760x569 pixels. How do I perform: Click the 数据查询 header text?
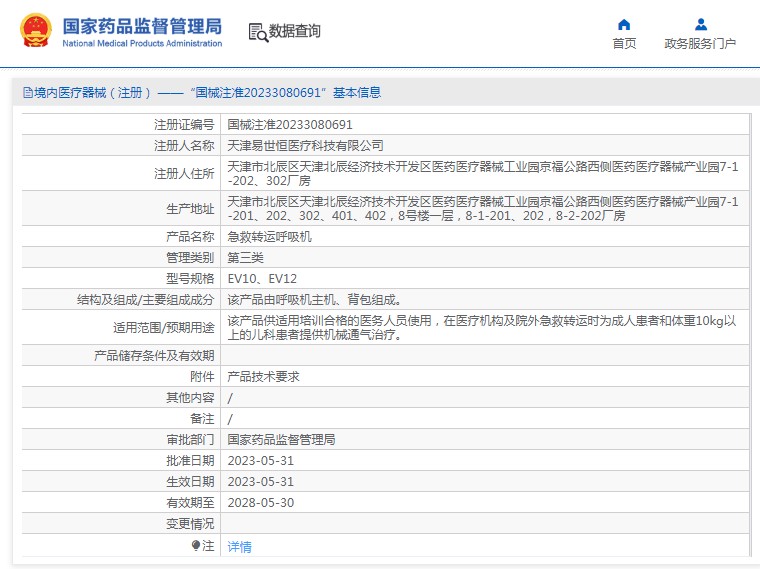click(x=295, y=32)
